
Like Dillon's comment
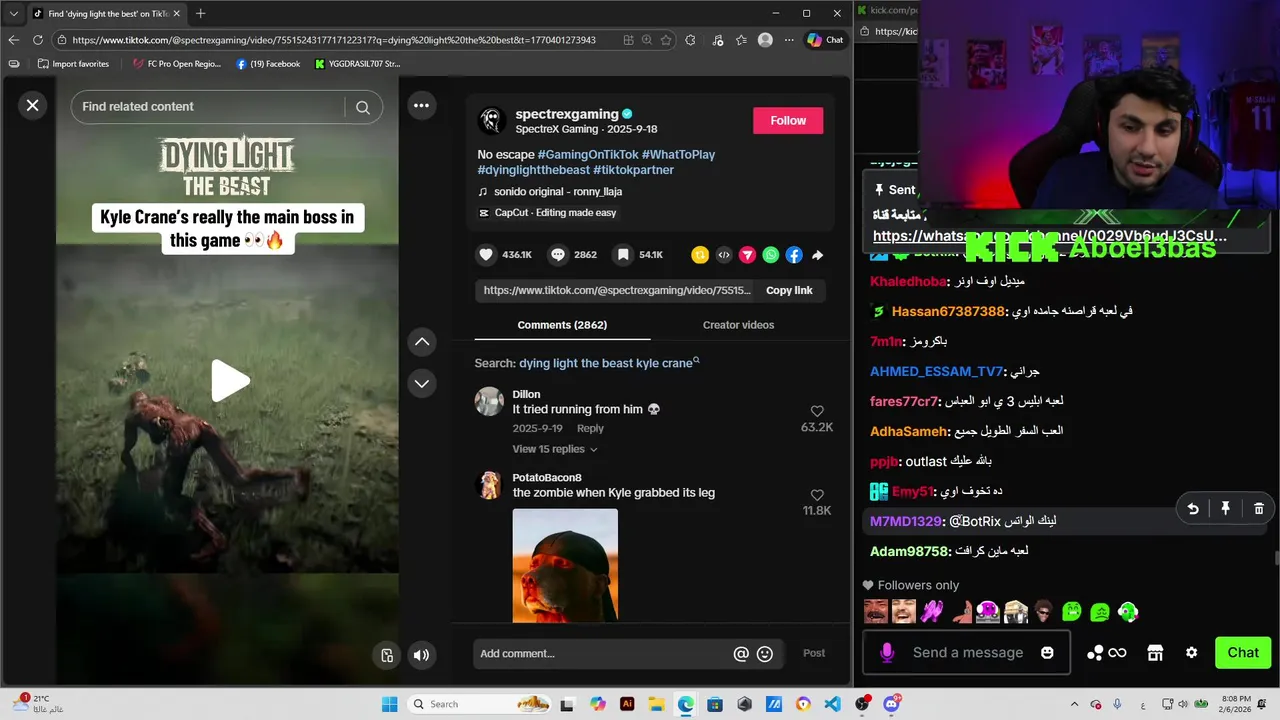pyautogui.click(x=817, y=411)
